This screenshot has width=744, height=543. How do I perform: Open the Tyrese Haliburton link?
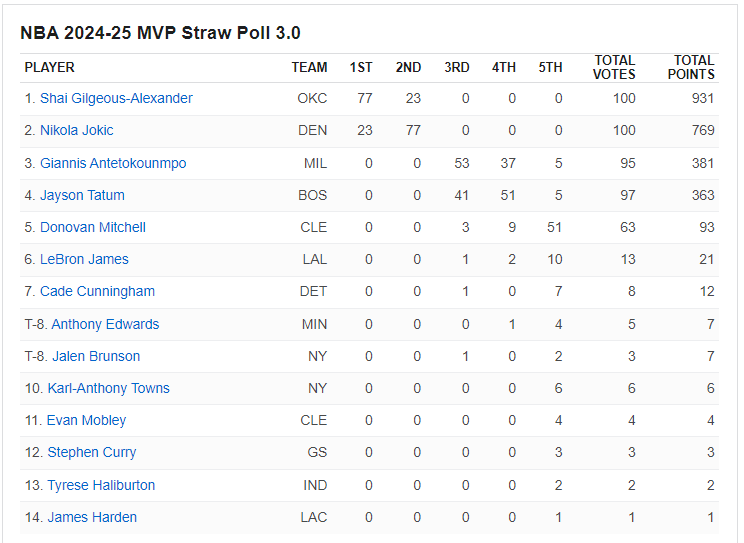101,485
